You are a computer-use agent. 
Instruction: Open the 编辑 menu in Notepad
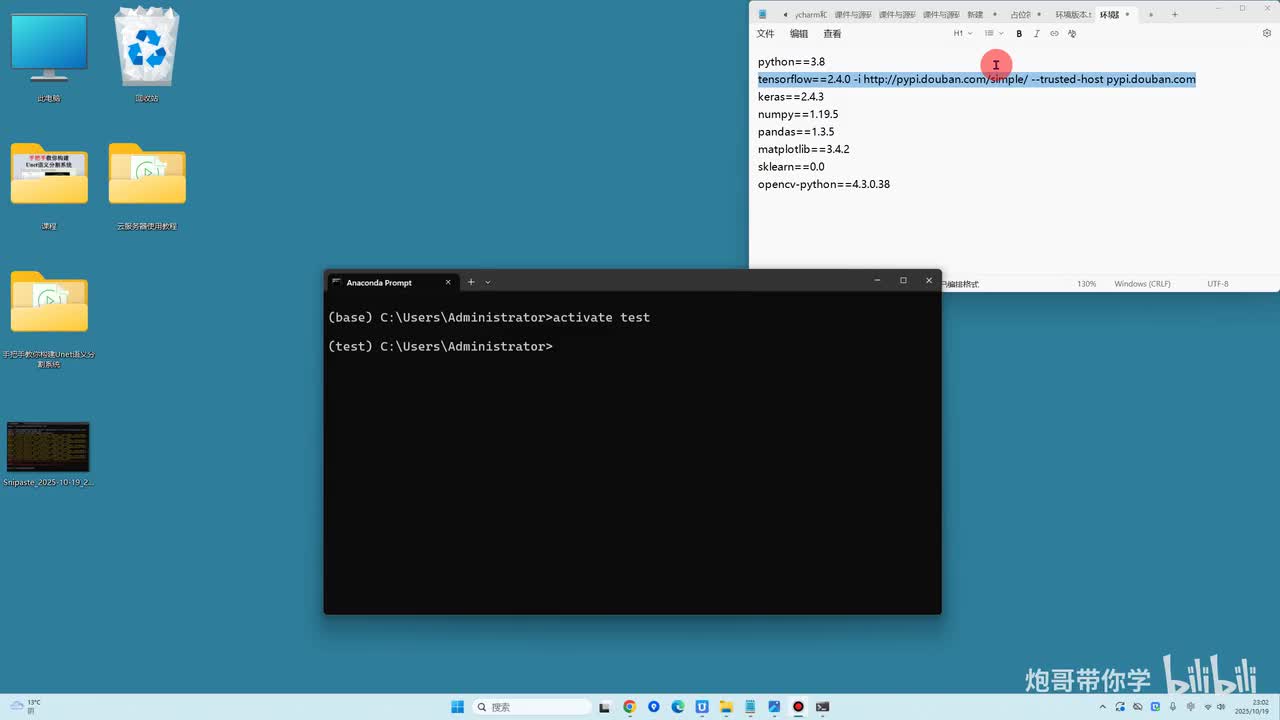pyautogui.click(x=799, y=34)
